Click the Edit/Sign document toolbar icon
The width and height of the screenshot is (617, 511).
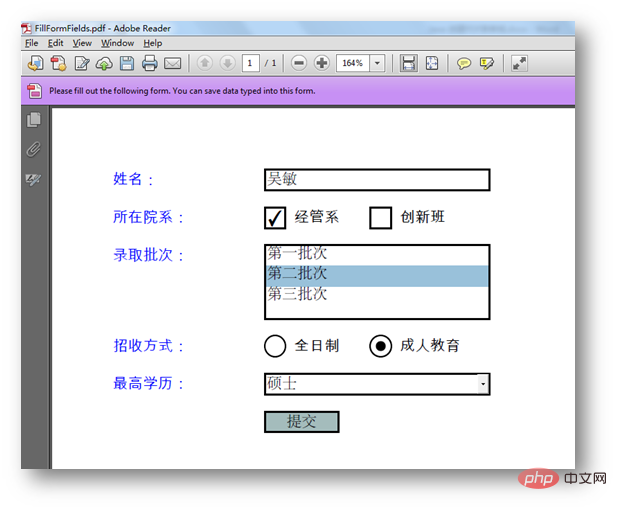82,63
